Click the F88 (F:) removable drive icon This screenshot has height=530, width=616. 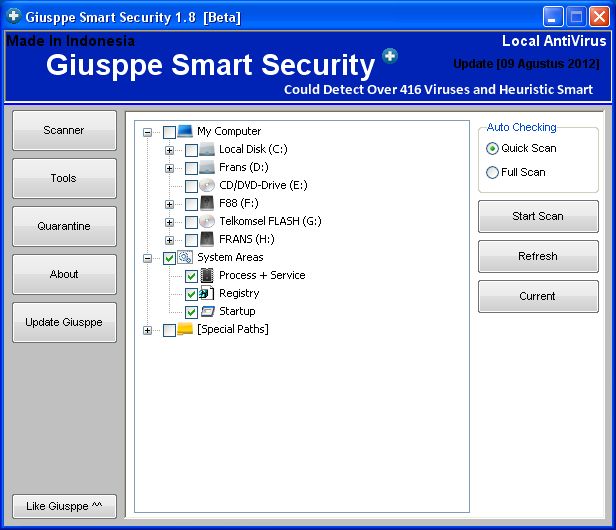tap(207, 203)
